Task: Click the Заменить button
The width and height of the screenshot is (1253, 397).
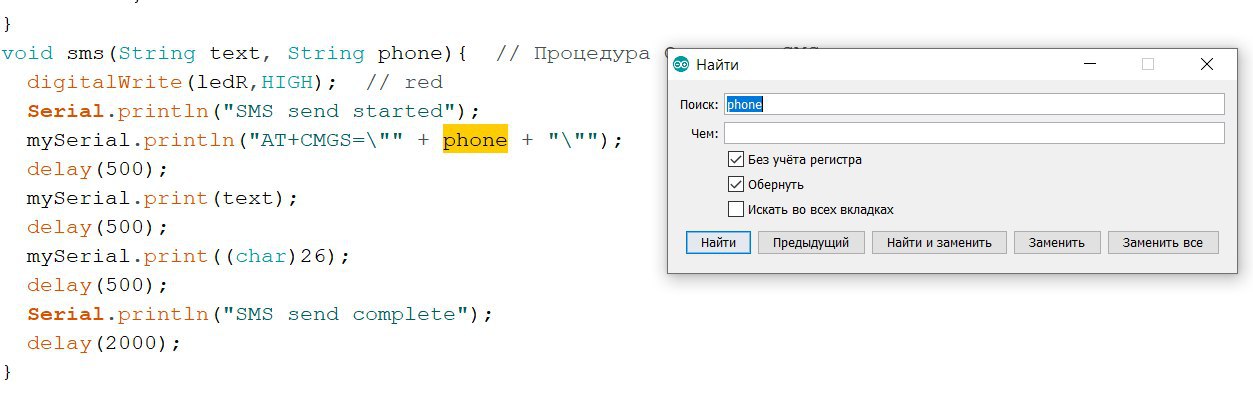Action: (1057, 242)
